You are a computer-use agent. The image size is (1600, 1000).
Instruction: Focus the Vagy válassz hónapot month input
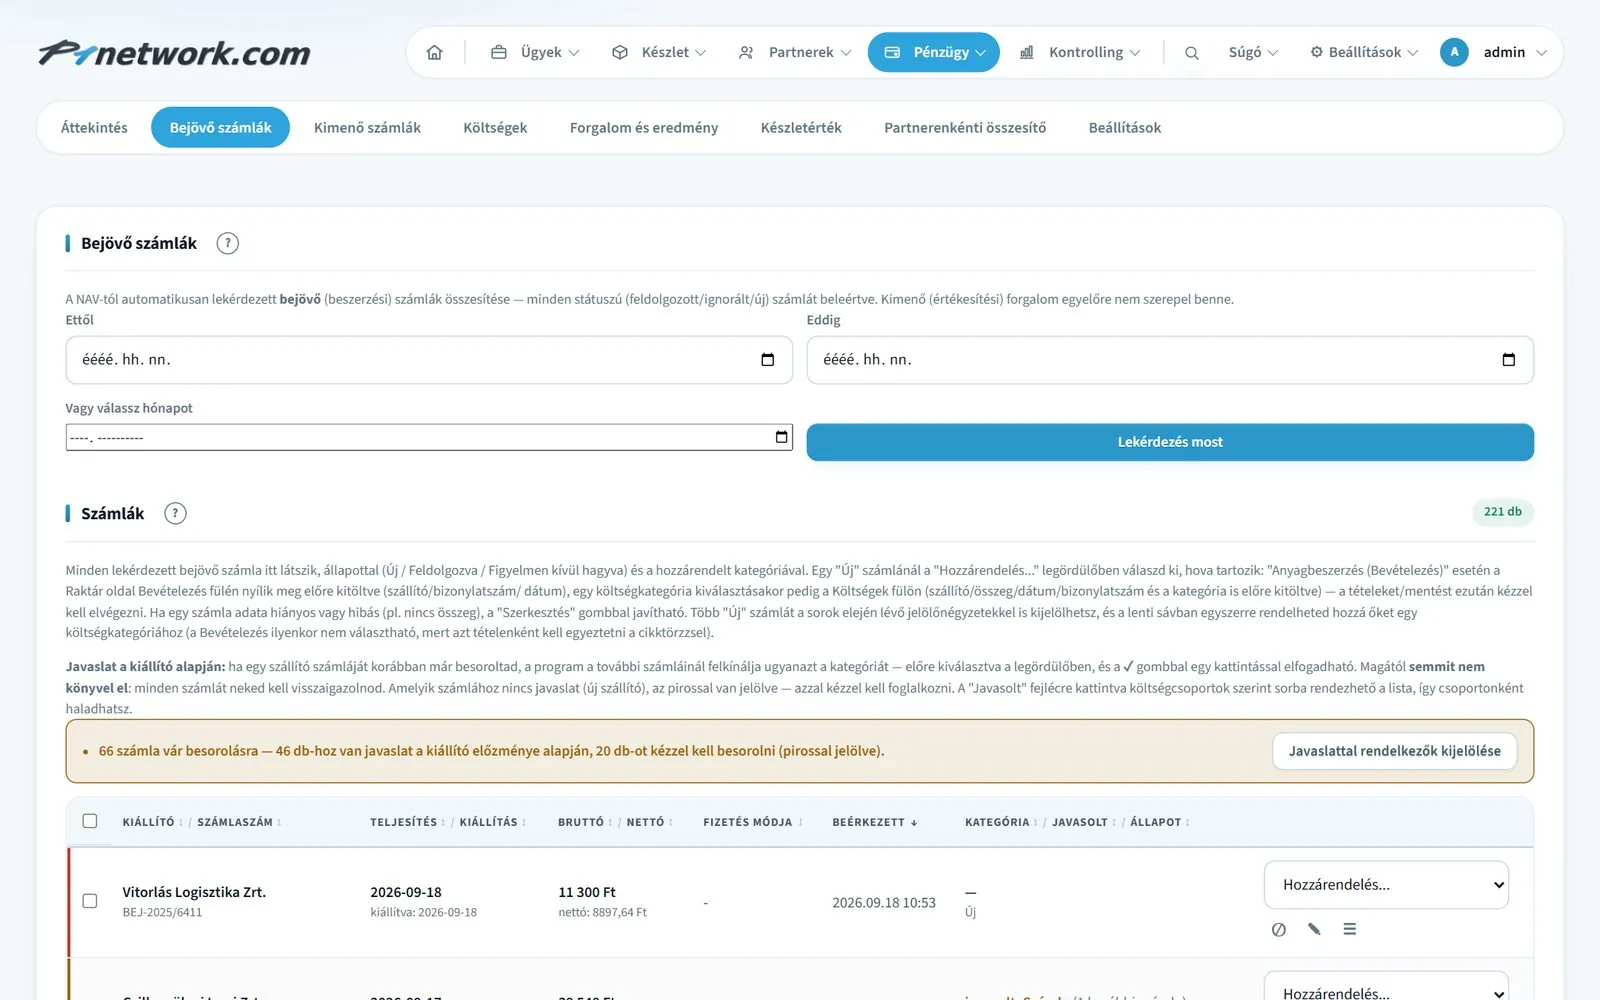point(429,437)
